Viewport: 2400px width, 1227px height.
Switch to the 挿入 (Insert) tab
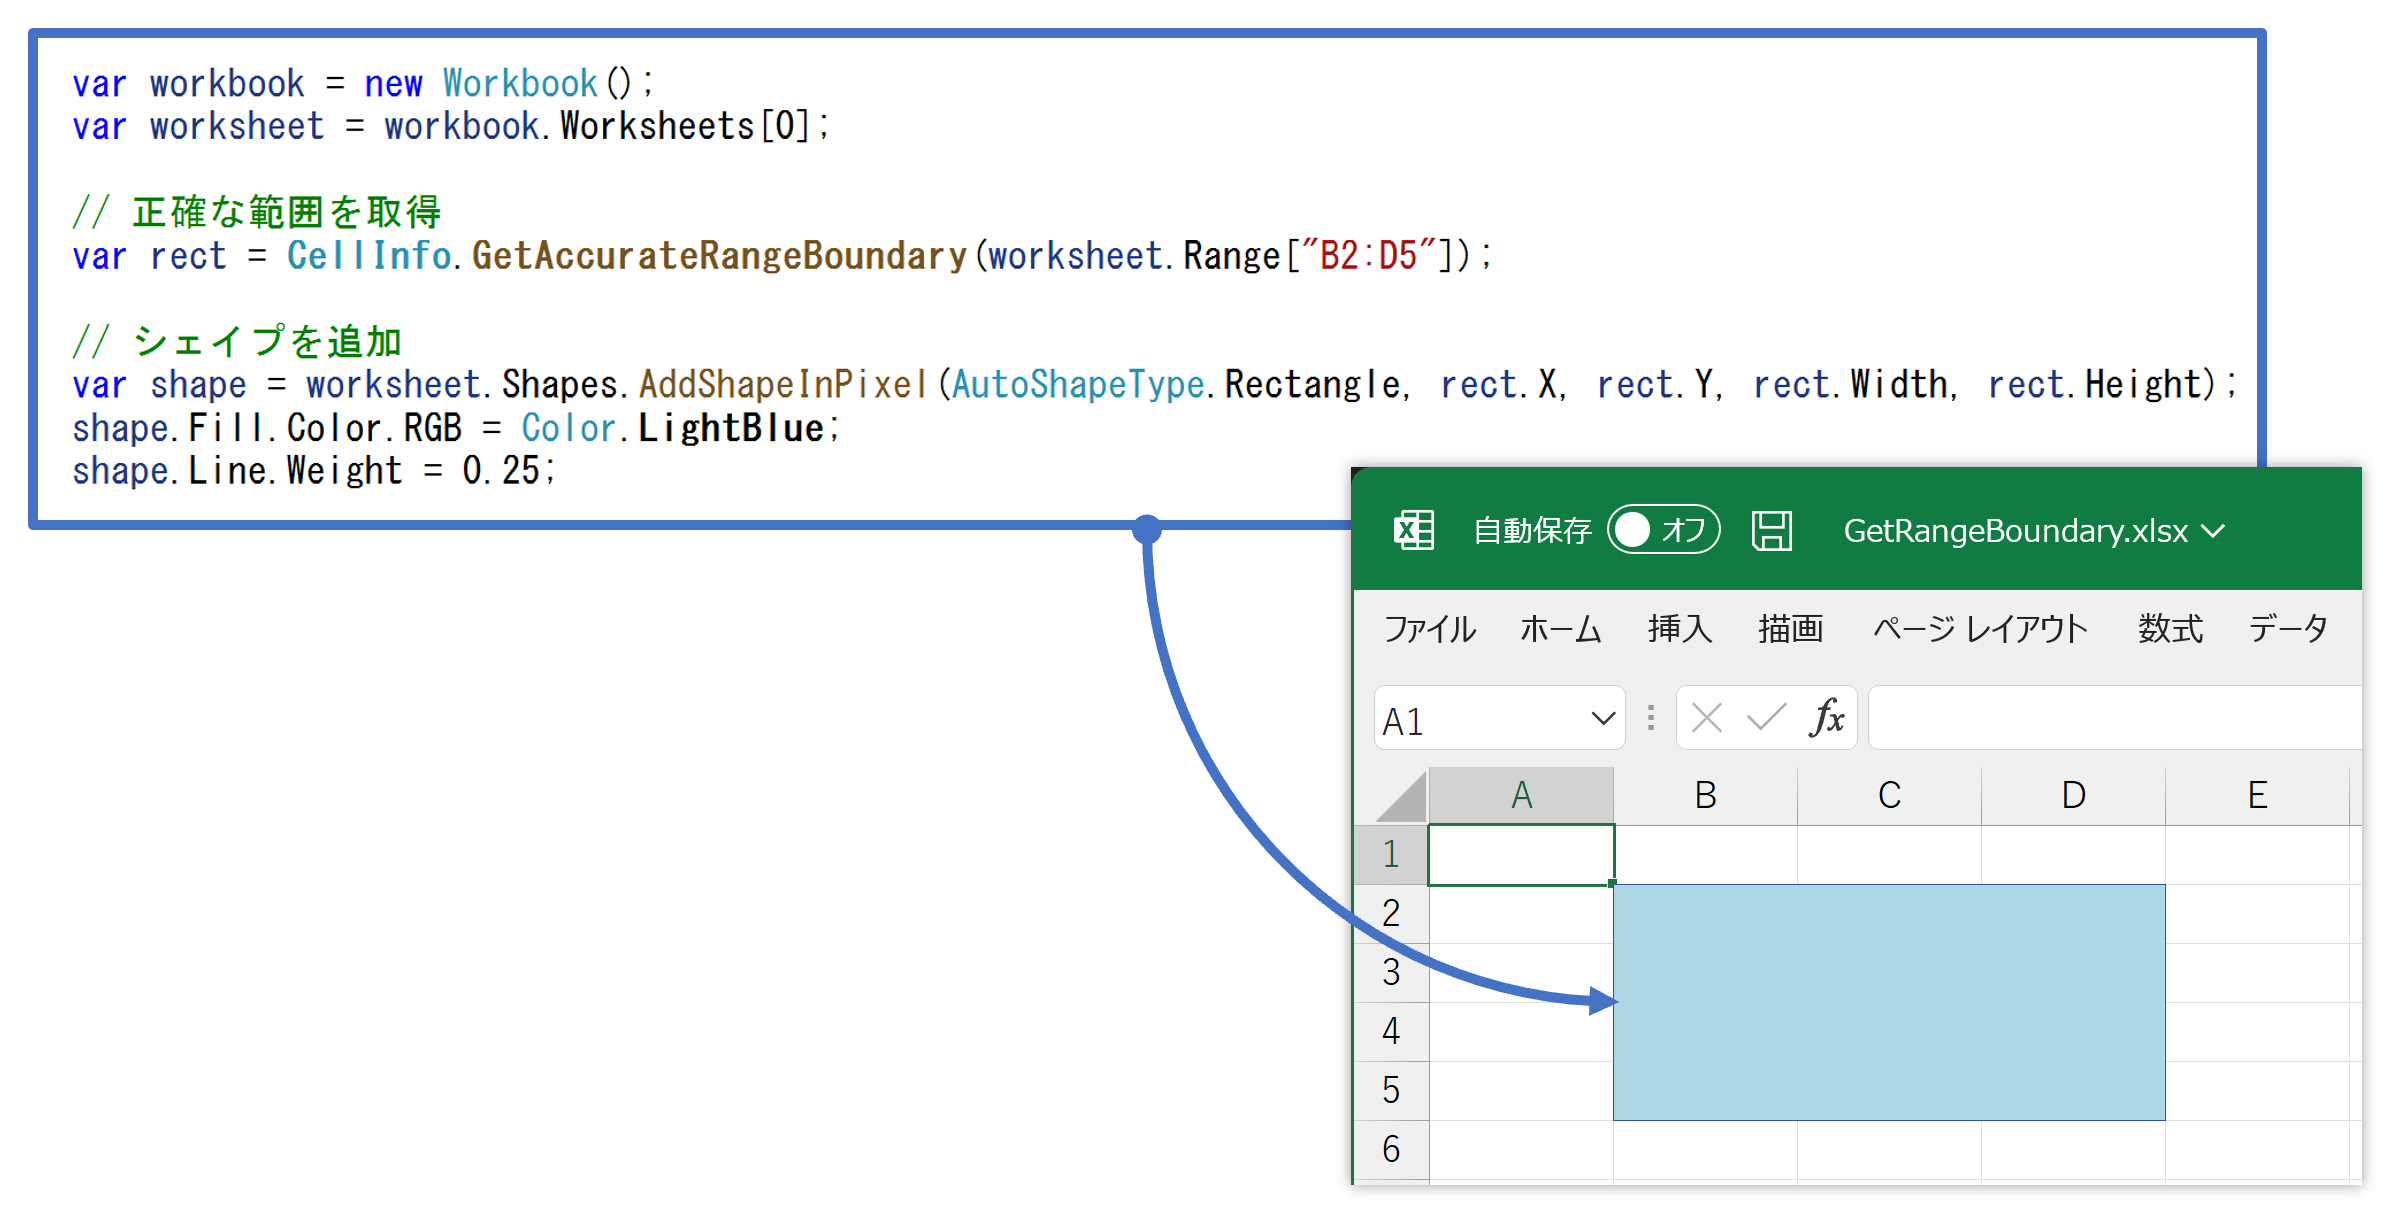pyautogui.click(x=1680, y=629)
